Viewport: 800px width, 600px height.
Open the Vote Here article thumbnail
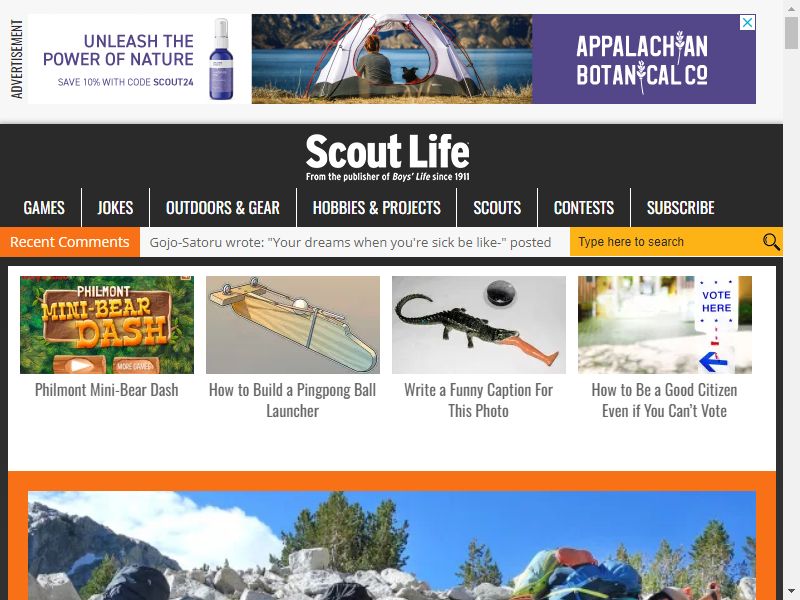coord(665,325)
